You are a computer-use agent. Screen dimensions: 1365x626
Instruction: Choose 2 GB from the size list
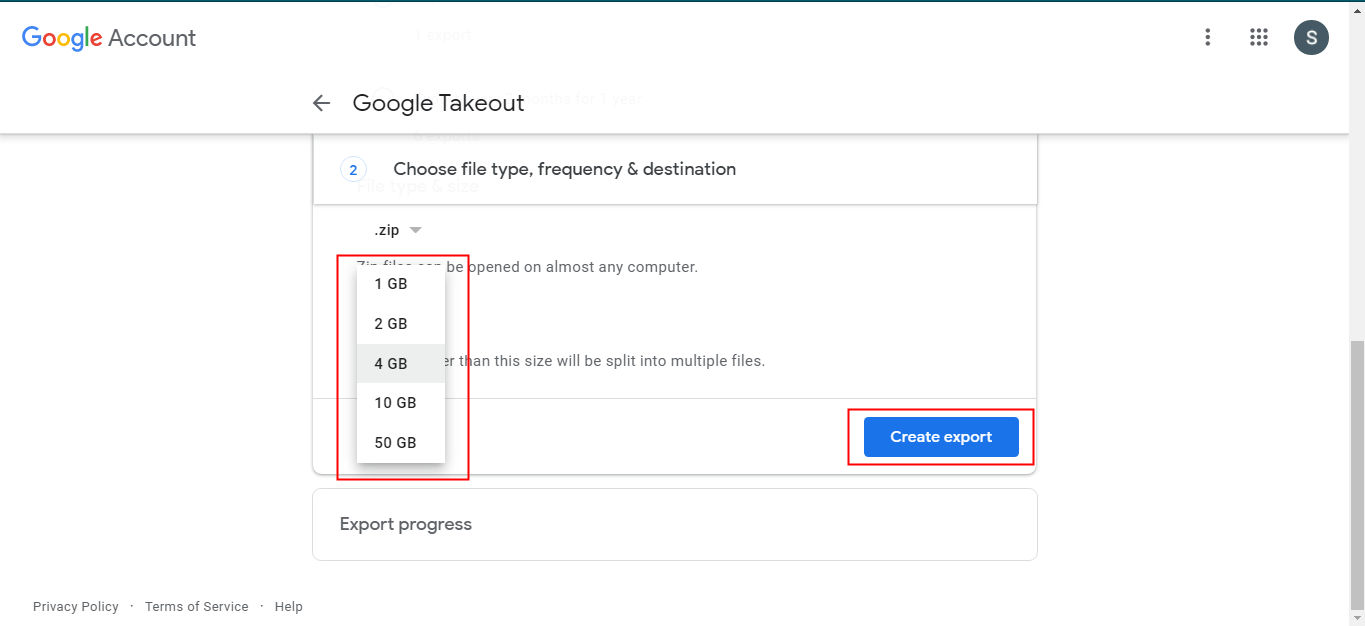[x=391, y=324]
